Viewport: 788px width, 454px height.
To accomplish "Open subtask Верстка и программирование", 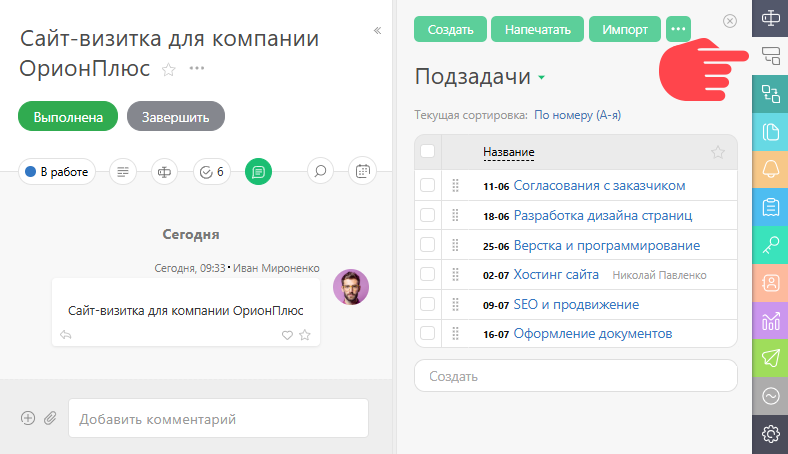I will 607,245.
